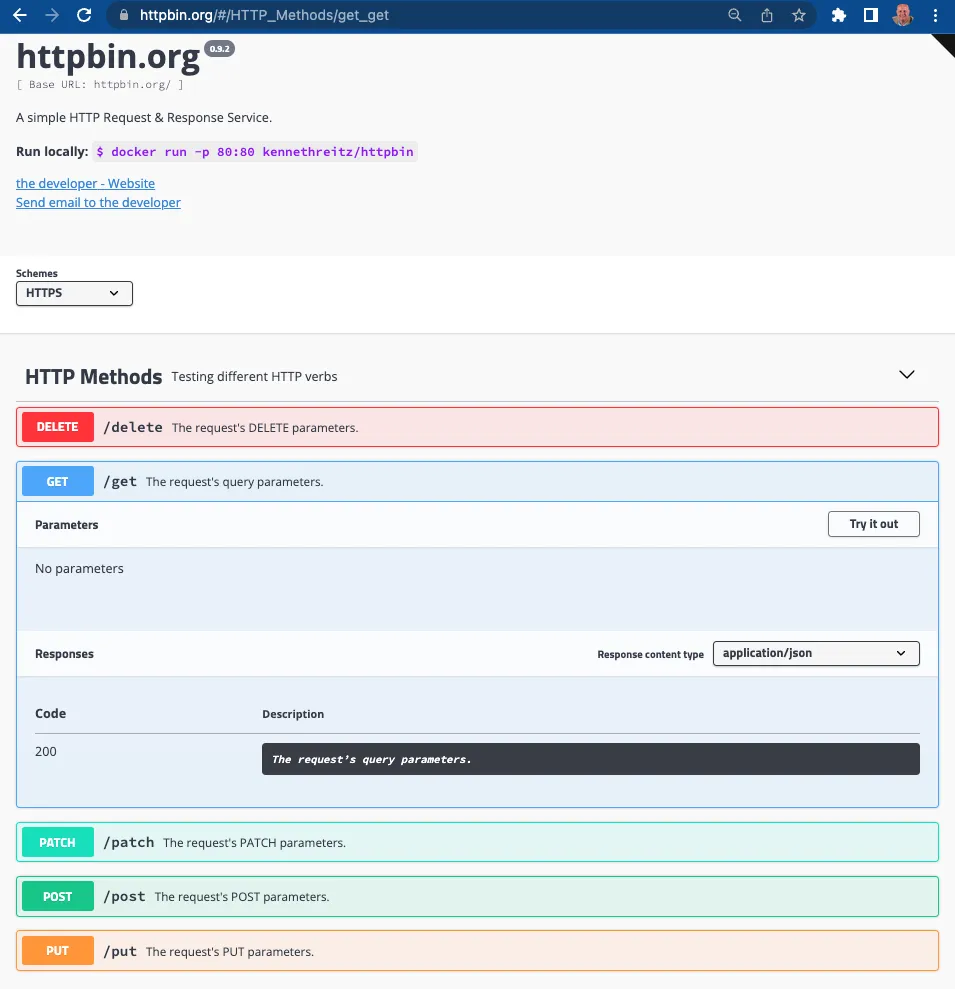Viewport: 955px width, 989px height.
Task: Open the Chrome three-dot menu
Action: click(x=935, y=15)
